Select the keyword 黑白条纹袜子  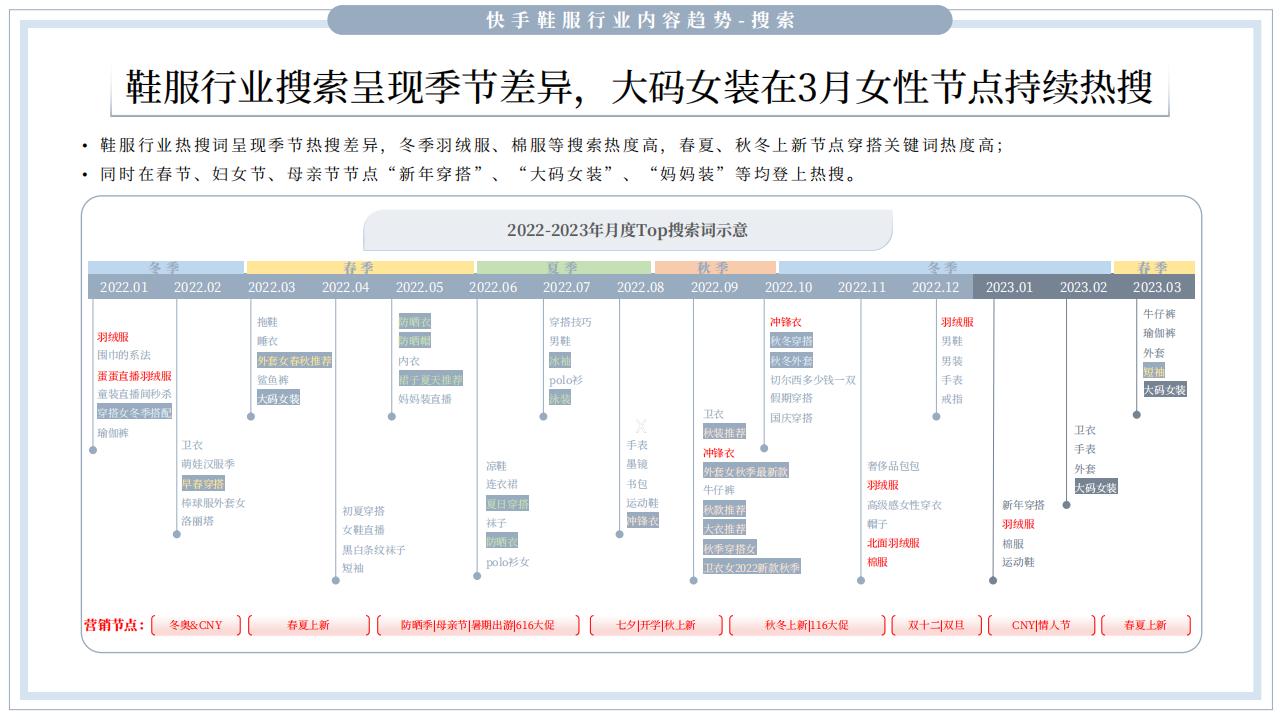[x=374, y=550]
